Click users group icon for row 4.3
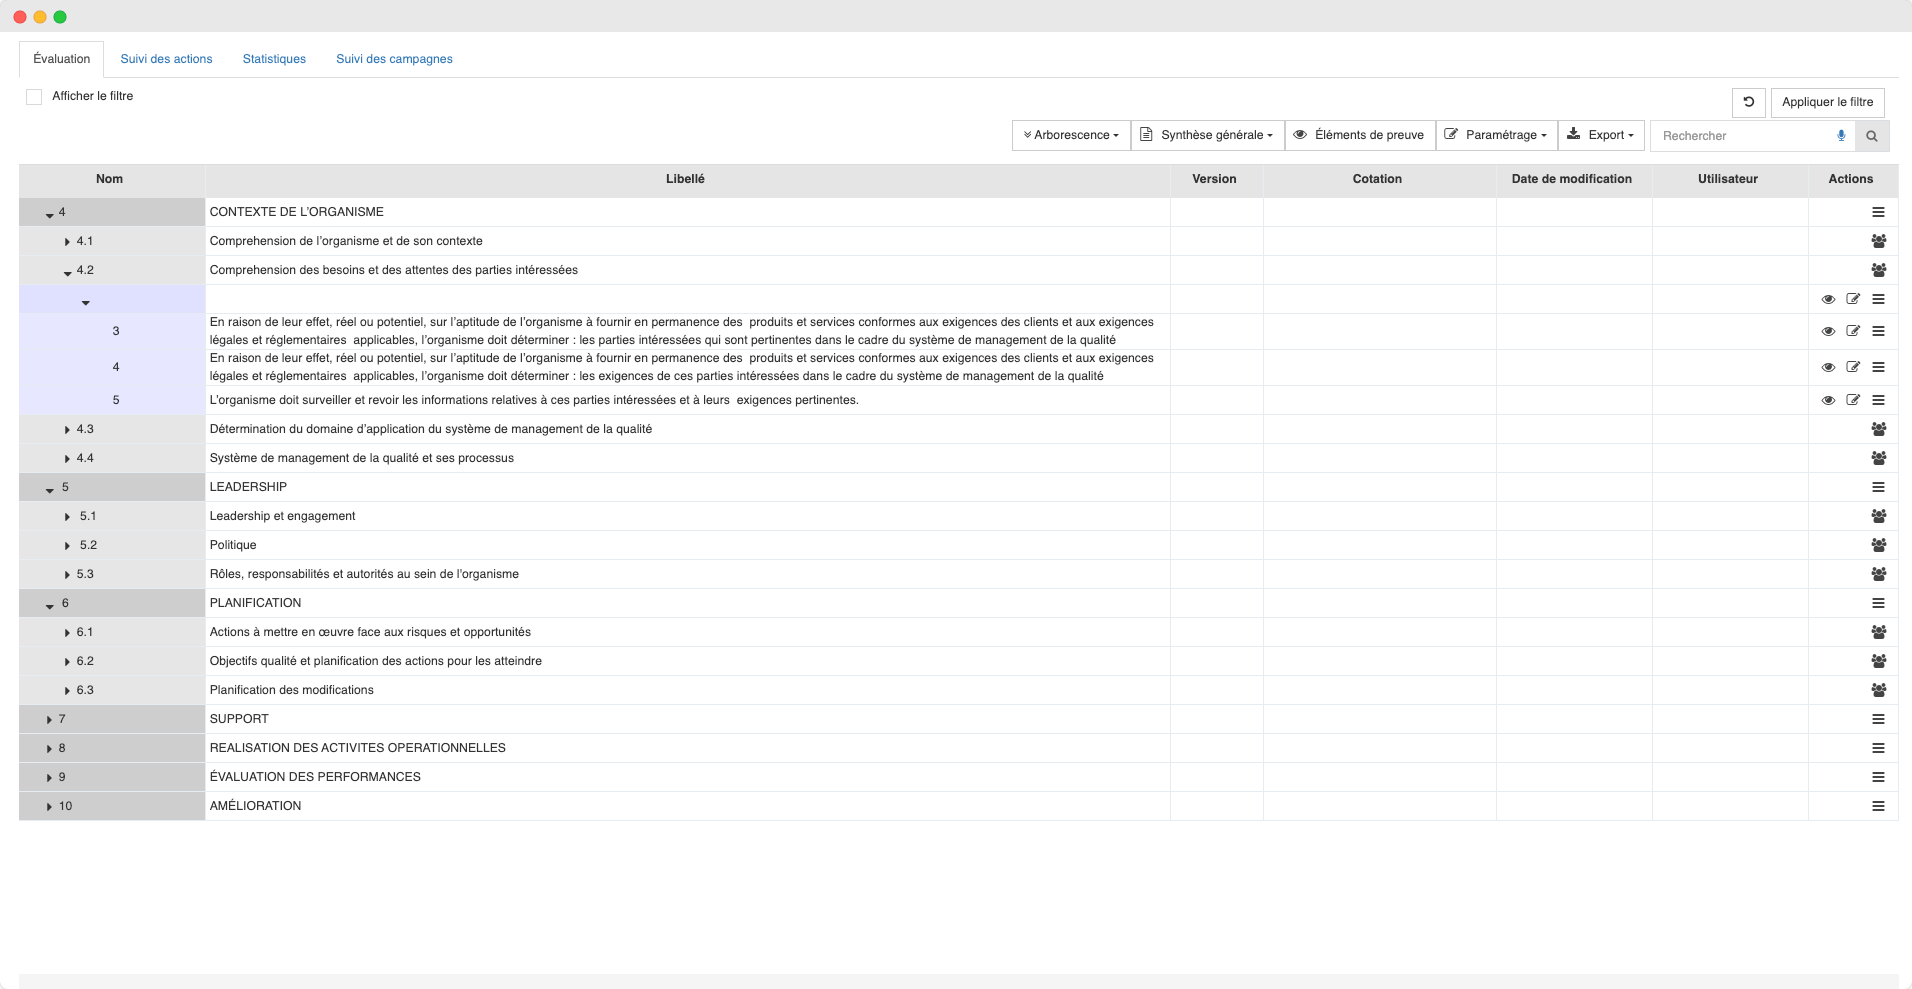 1878,429
